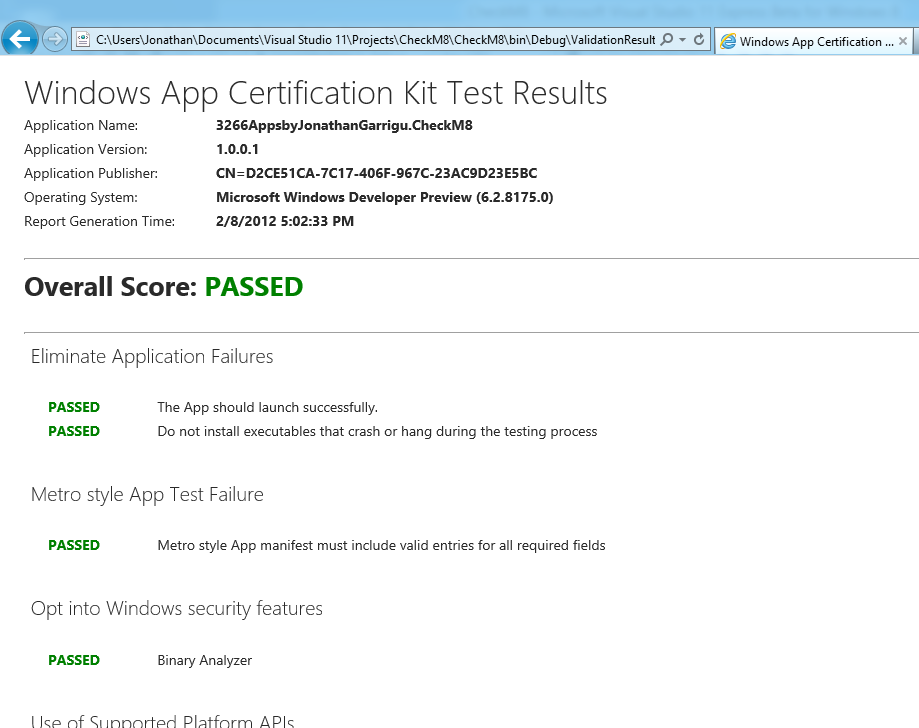This screenshot has width=919, height=728.
Task: Select app name 3266AppsbyJonathanGarrigu.CheckM8
Action: [344, 125]
